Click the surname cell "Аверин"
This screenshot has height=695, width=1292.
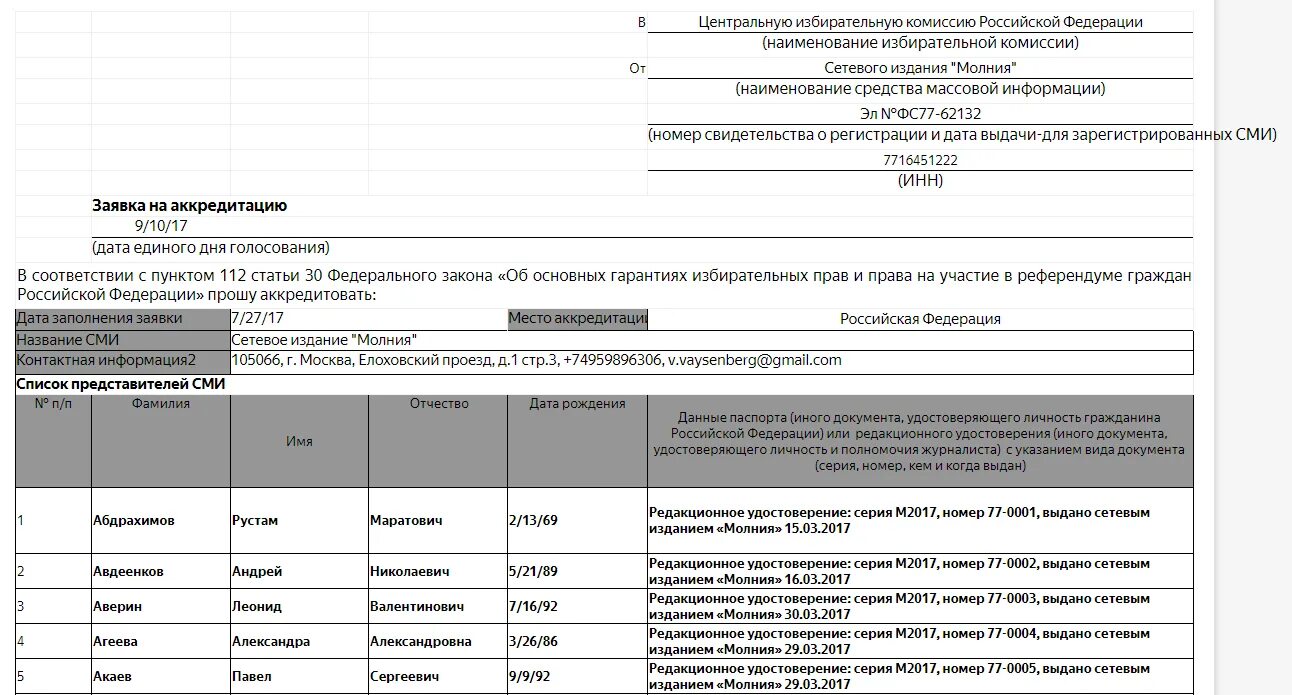pyautogui.click(x=161, y=606)
